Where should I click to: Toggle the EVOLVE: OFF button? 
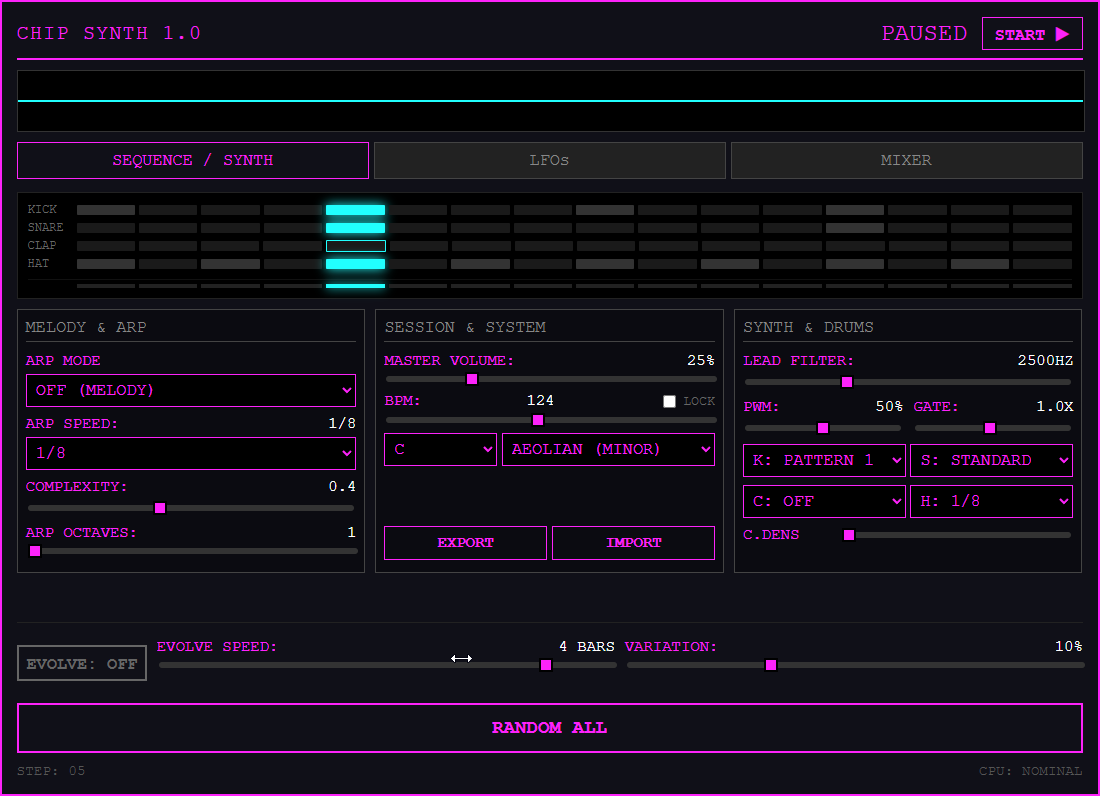click(x=82, y=663)
